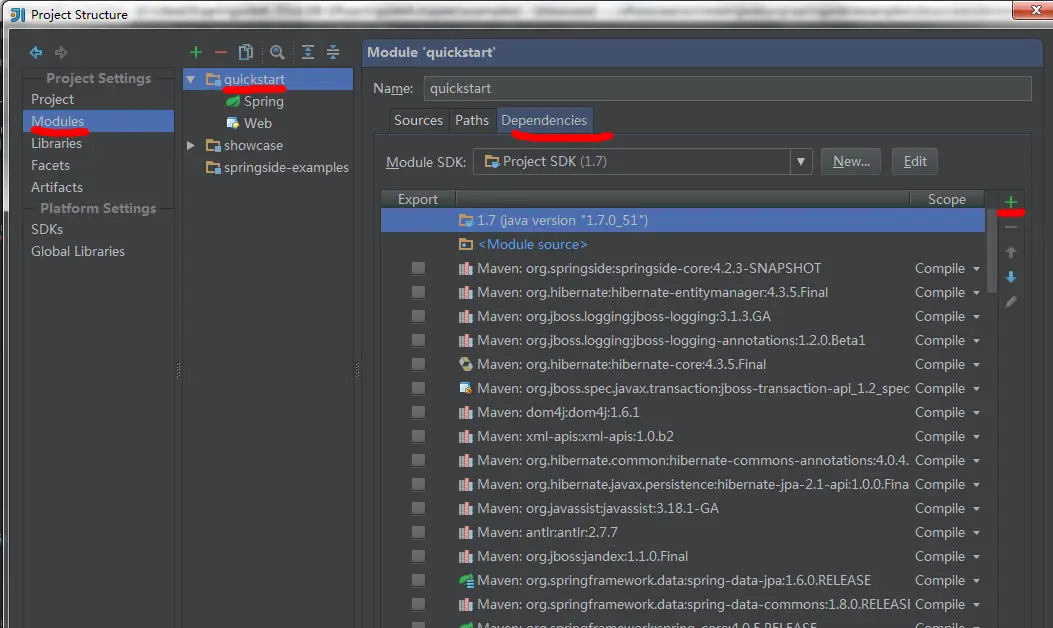
Task: Remove the selected module with the minus icon
Action: point(220,52)
